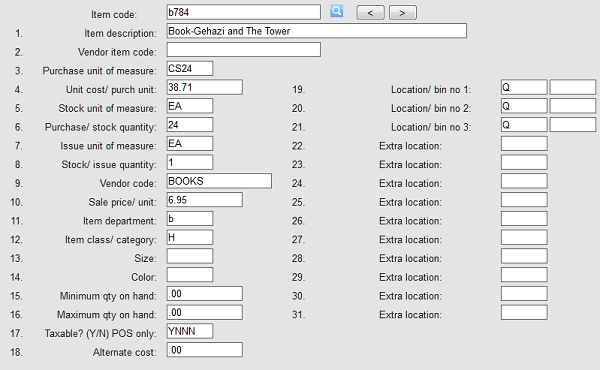Click the magnifier search icon beside Item code
600x370 pixels.
click(x=336, y=11)
